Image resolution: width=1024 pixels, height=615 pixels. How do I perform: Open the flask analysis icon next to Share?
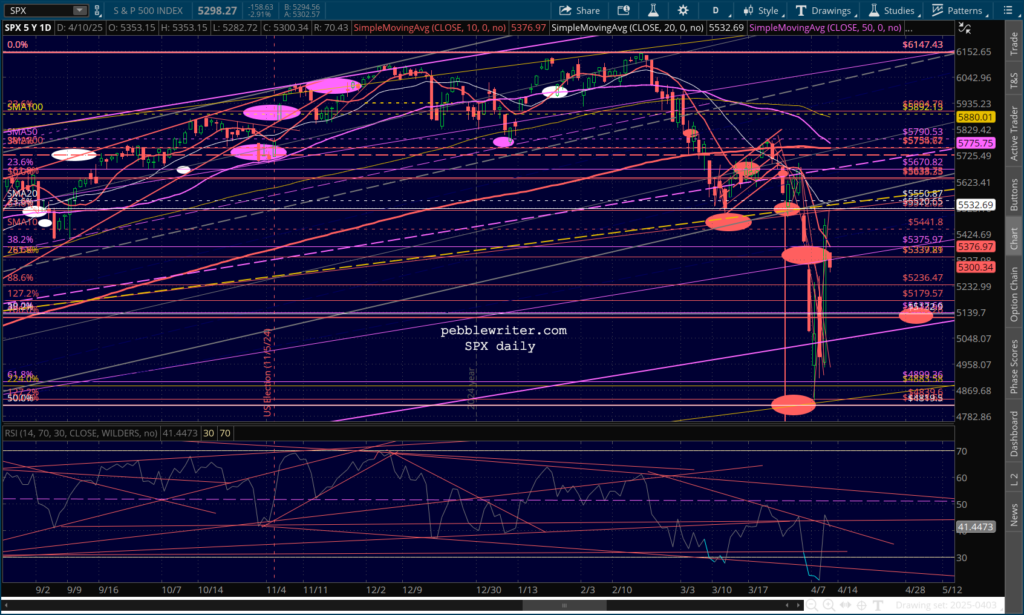[x=652, y=10]
